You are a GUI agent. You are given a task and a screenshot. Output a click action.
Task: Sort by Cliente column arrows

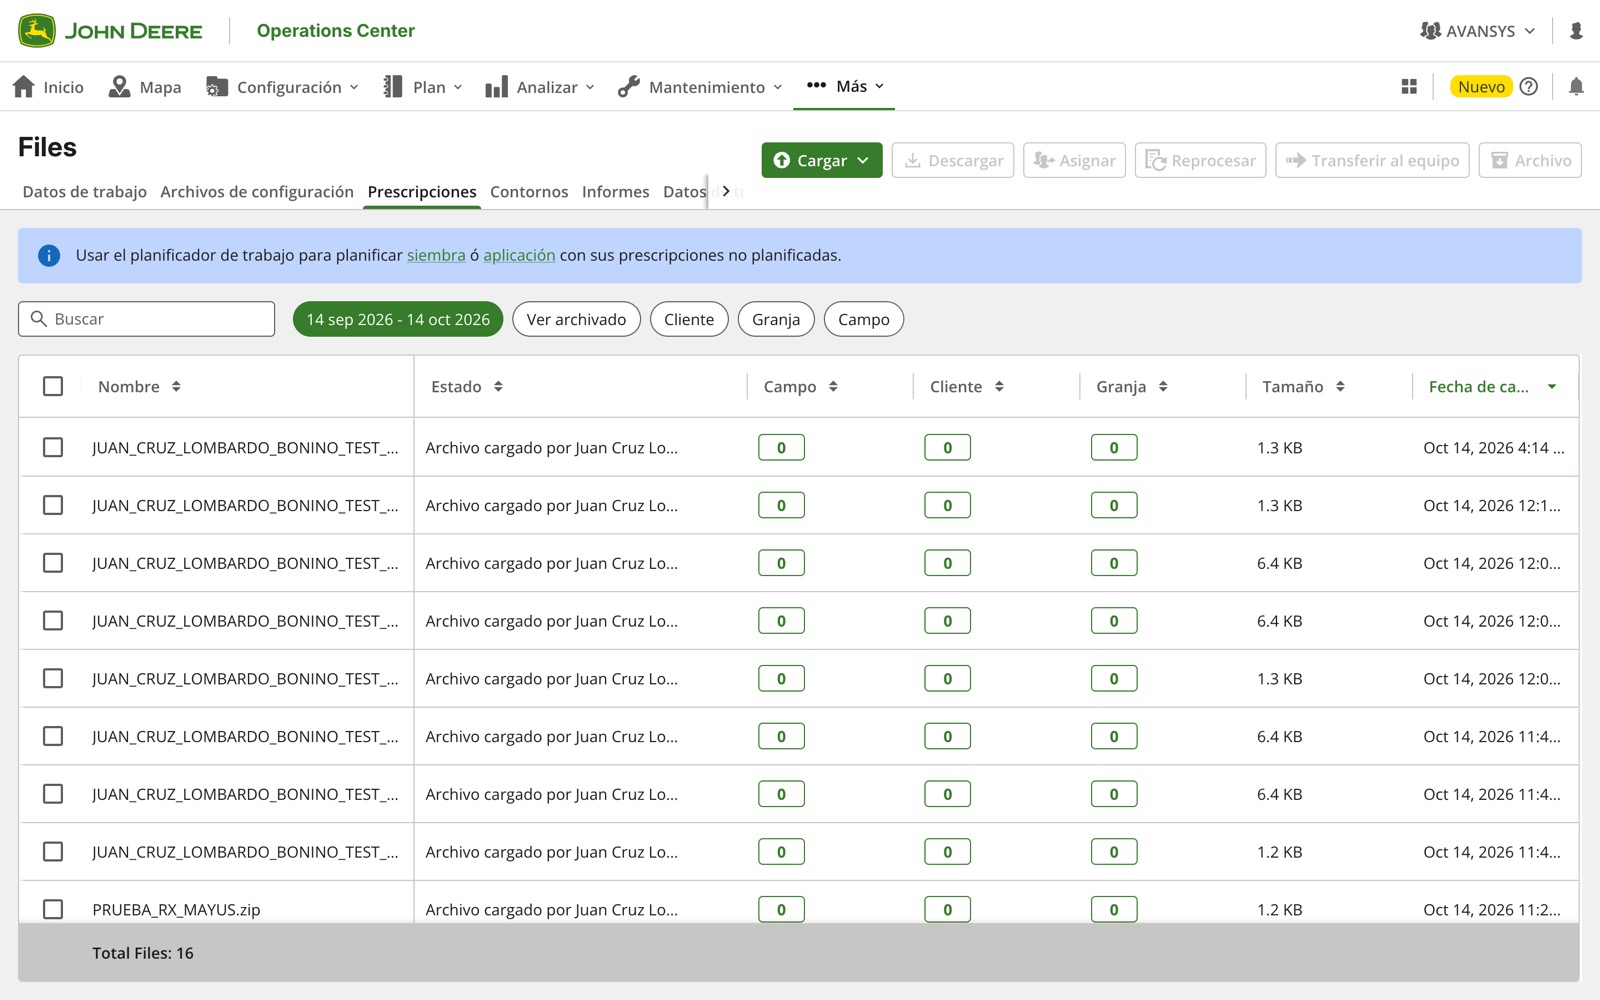click(x=999, y=387)
